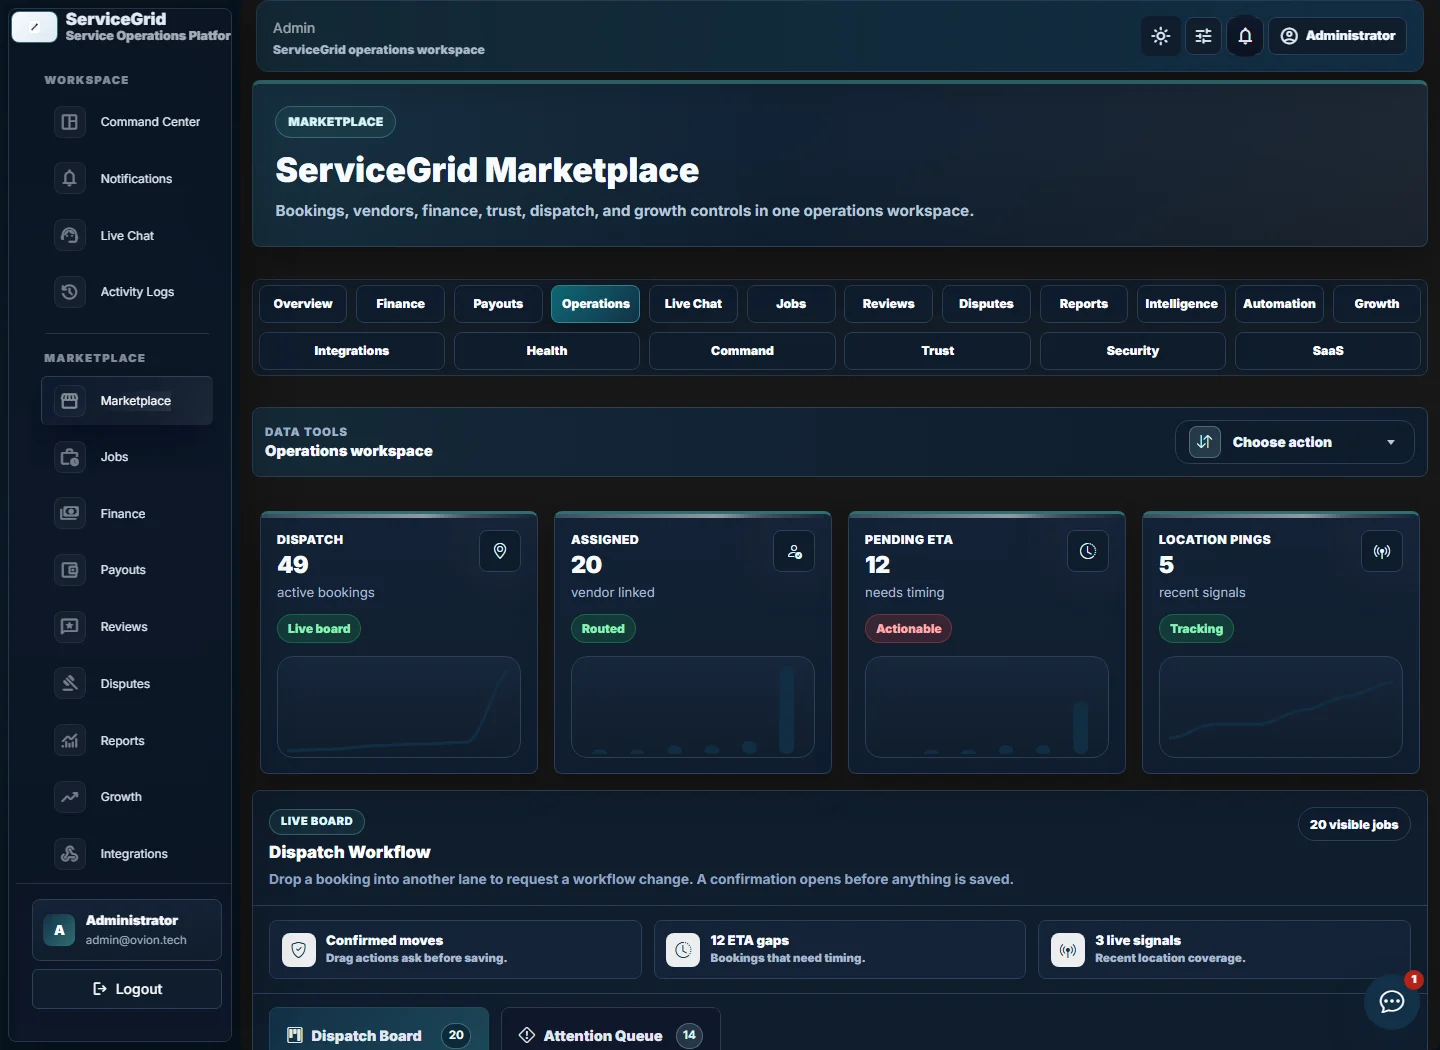
Task: Click the Logout button
Action: pyautogui.click(x=127, y=989)
